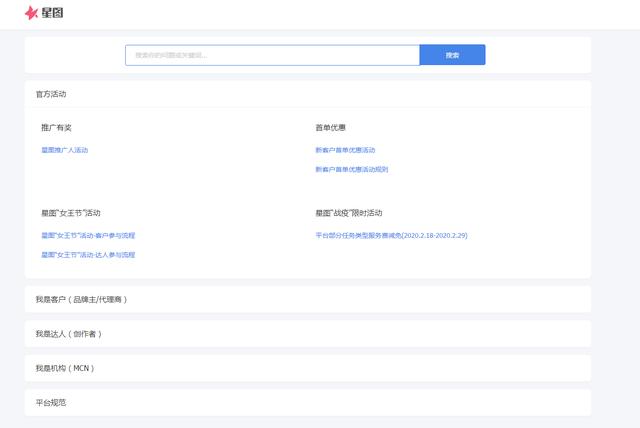Click the 星图"女王节"活动 category heading

(x=70, y=213)
